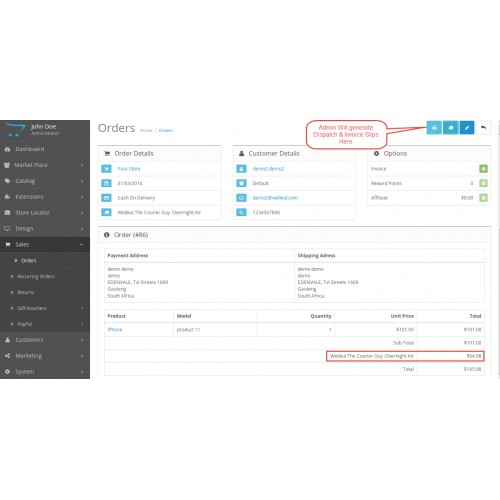The height and width of the screenshot is (500, 500).
Task: Click the shipping list truck icon button
Action: click(x=451, y=128)
